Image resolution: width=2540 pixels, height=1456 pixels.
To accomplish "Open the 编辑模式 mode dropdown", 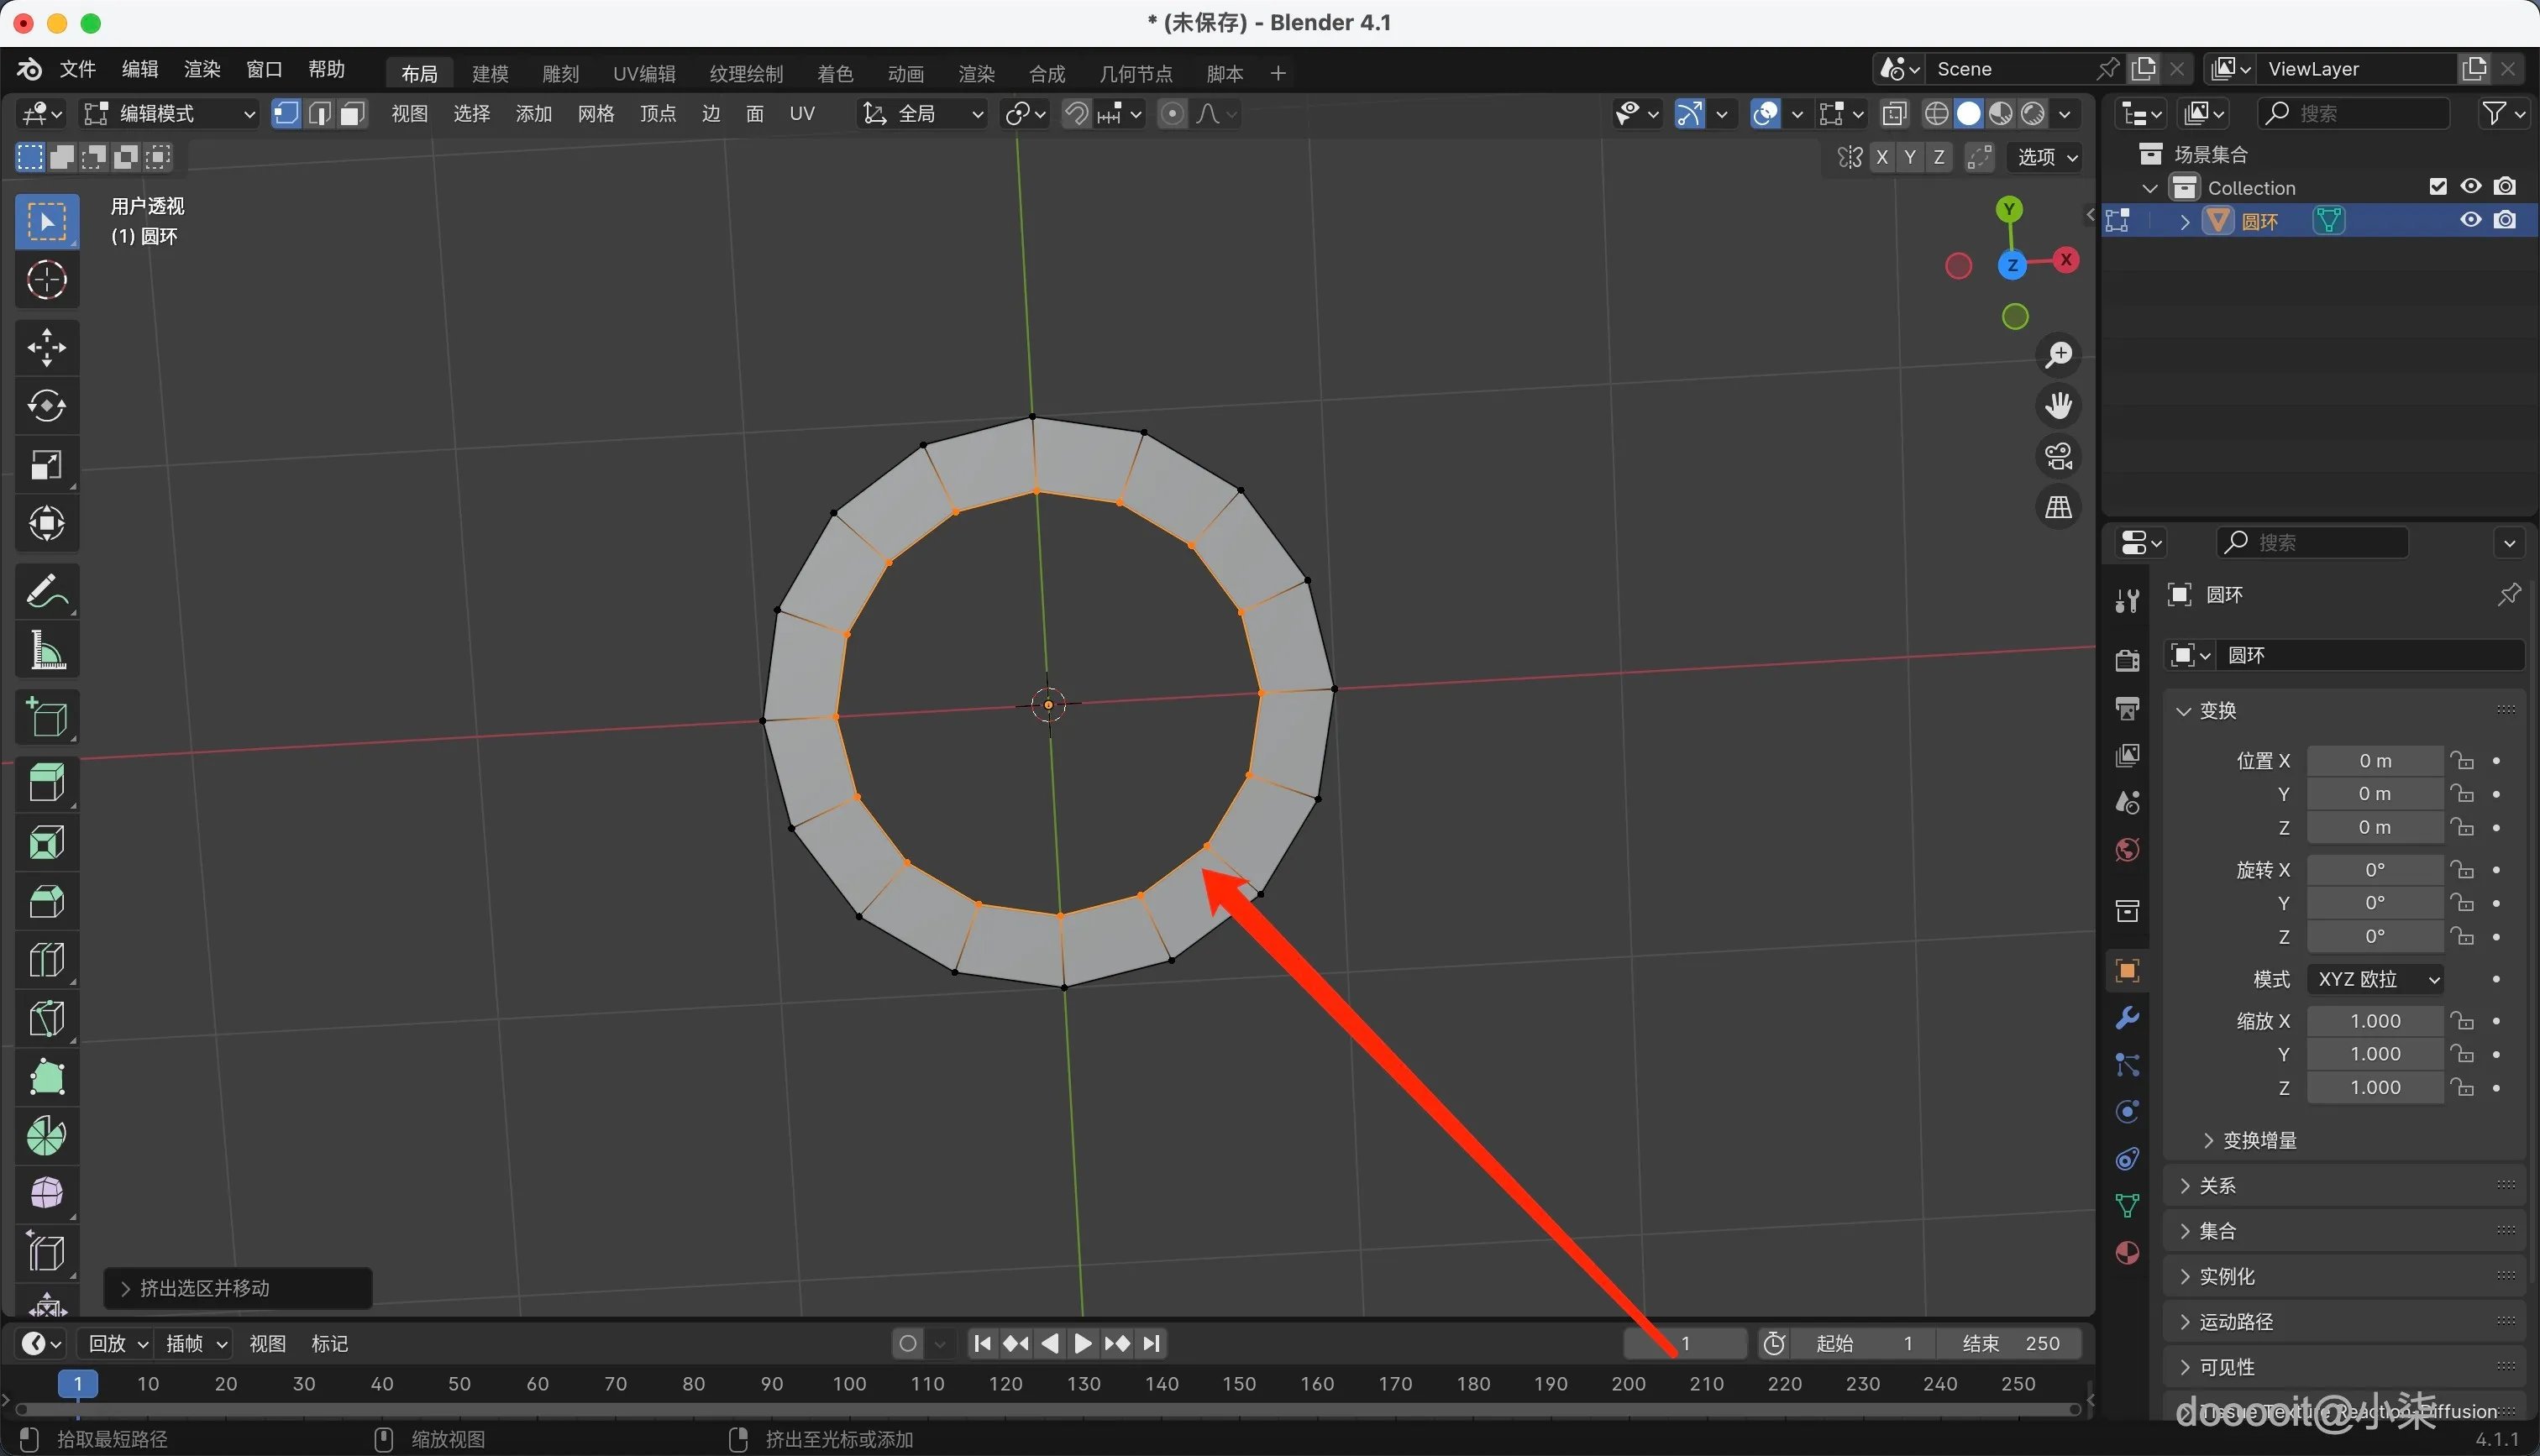I will [170, 114].
